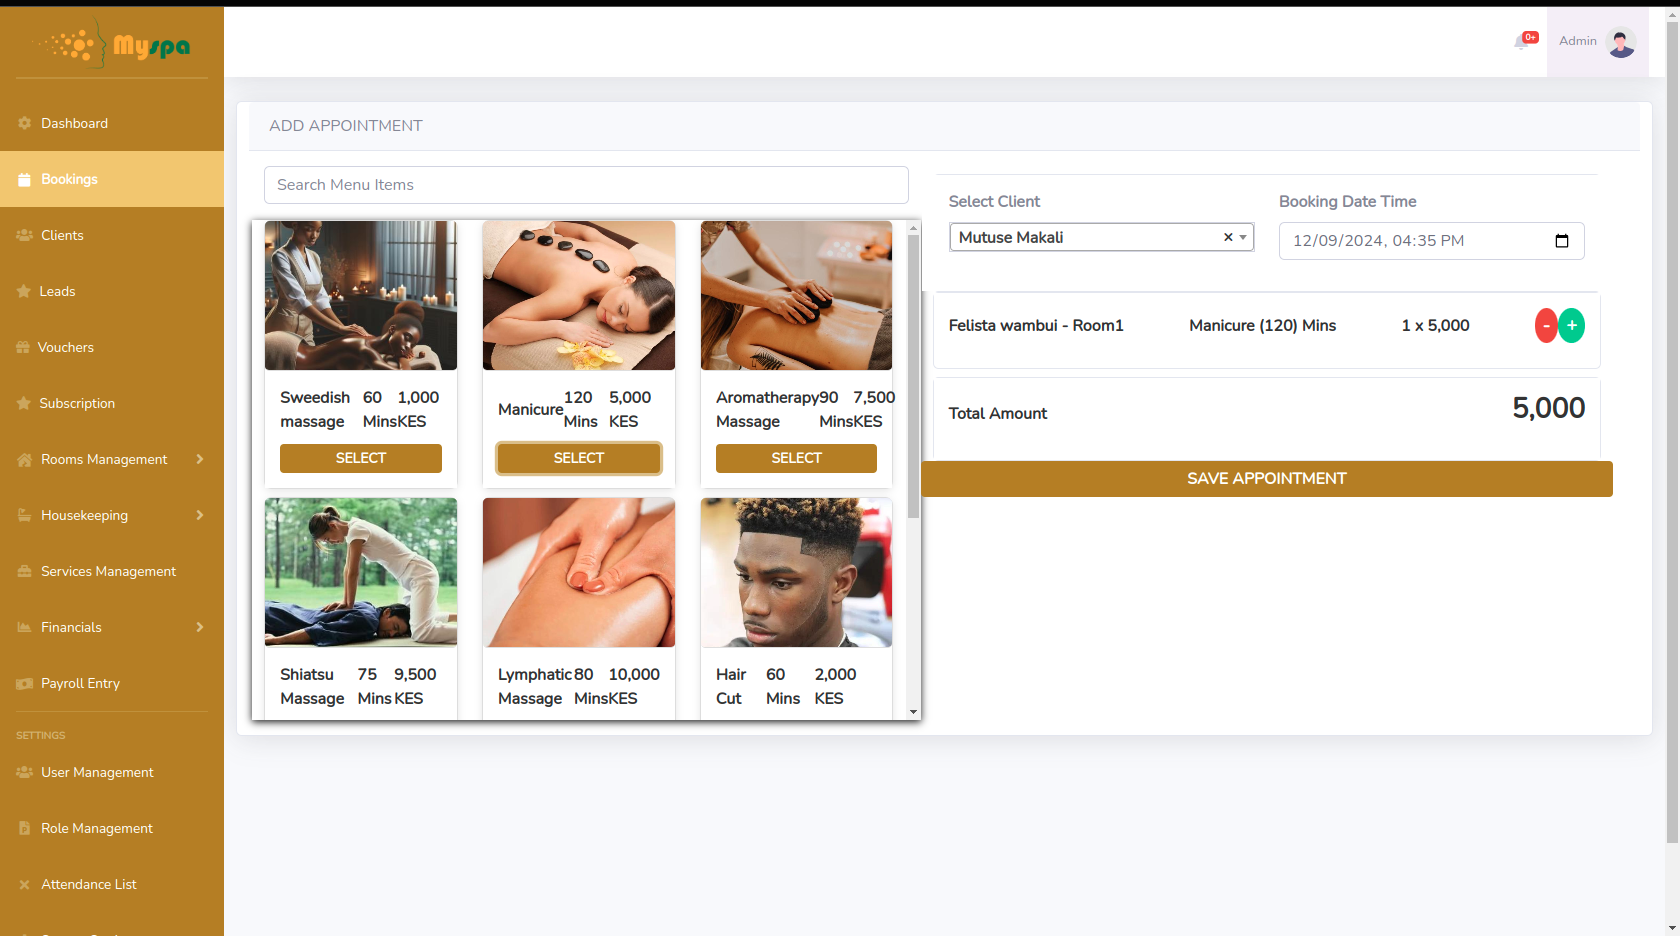Expand the Financials submenu
Image resolution: width=1680 pixels, height=936 pixels.
(x=200, y=627)
